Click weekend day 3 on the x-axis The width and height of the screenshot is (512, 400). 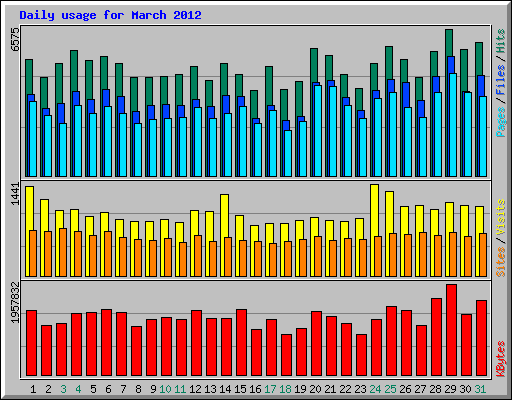[63, 389]
